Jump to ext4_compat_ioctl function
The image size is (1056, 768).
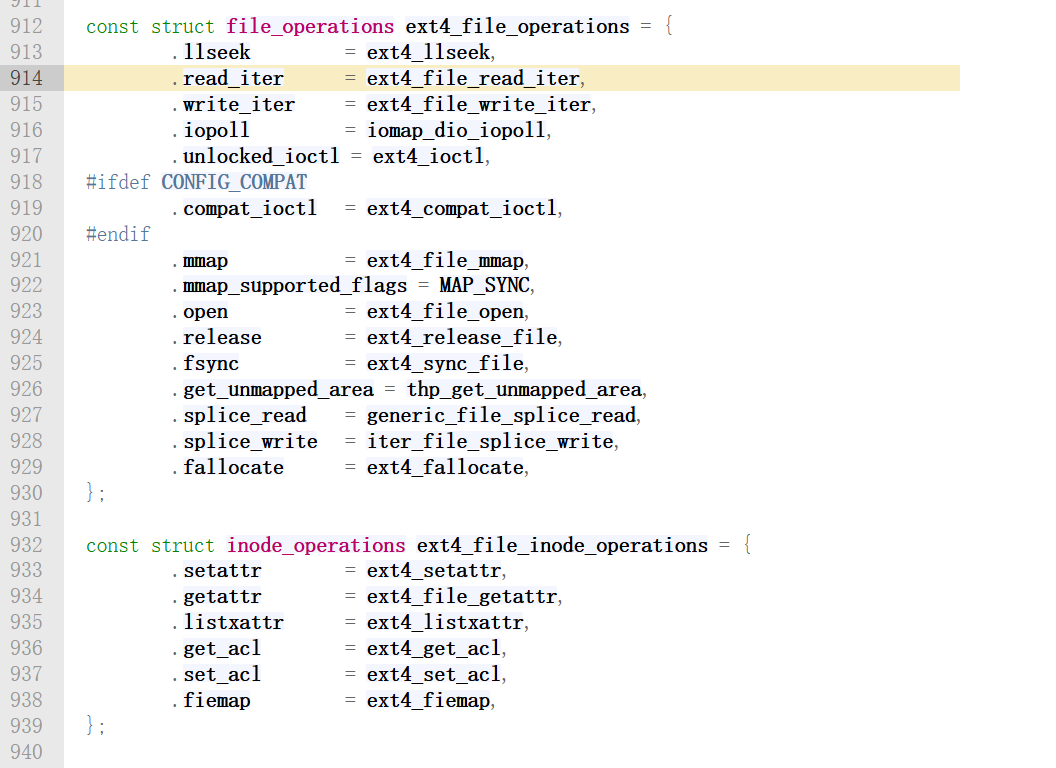[463, 208]
